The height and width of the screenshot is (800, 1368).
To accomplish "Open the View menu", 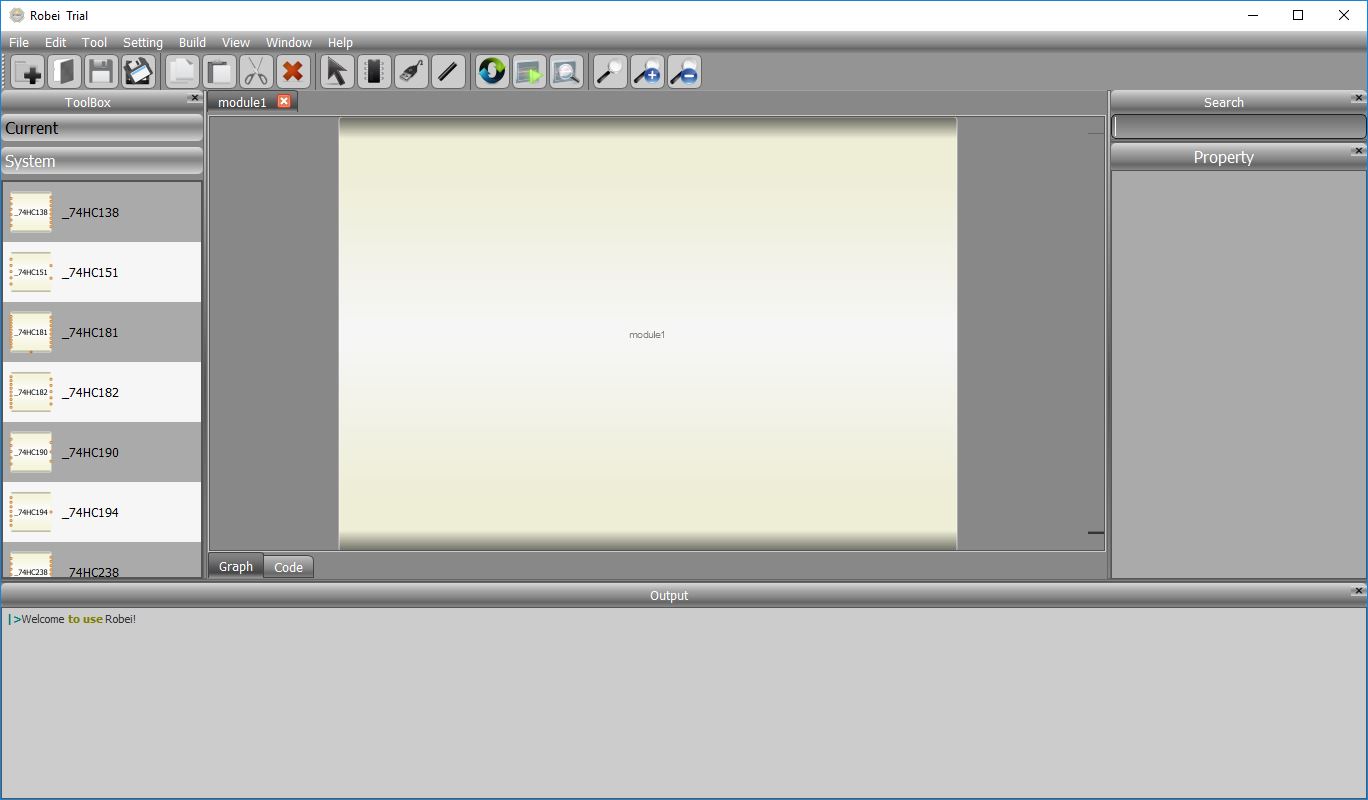I will [236, 42].
